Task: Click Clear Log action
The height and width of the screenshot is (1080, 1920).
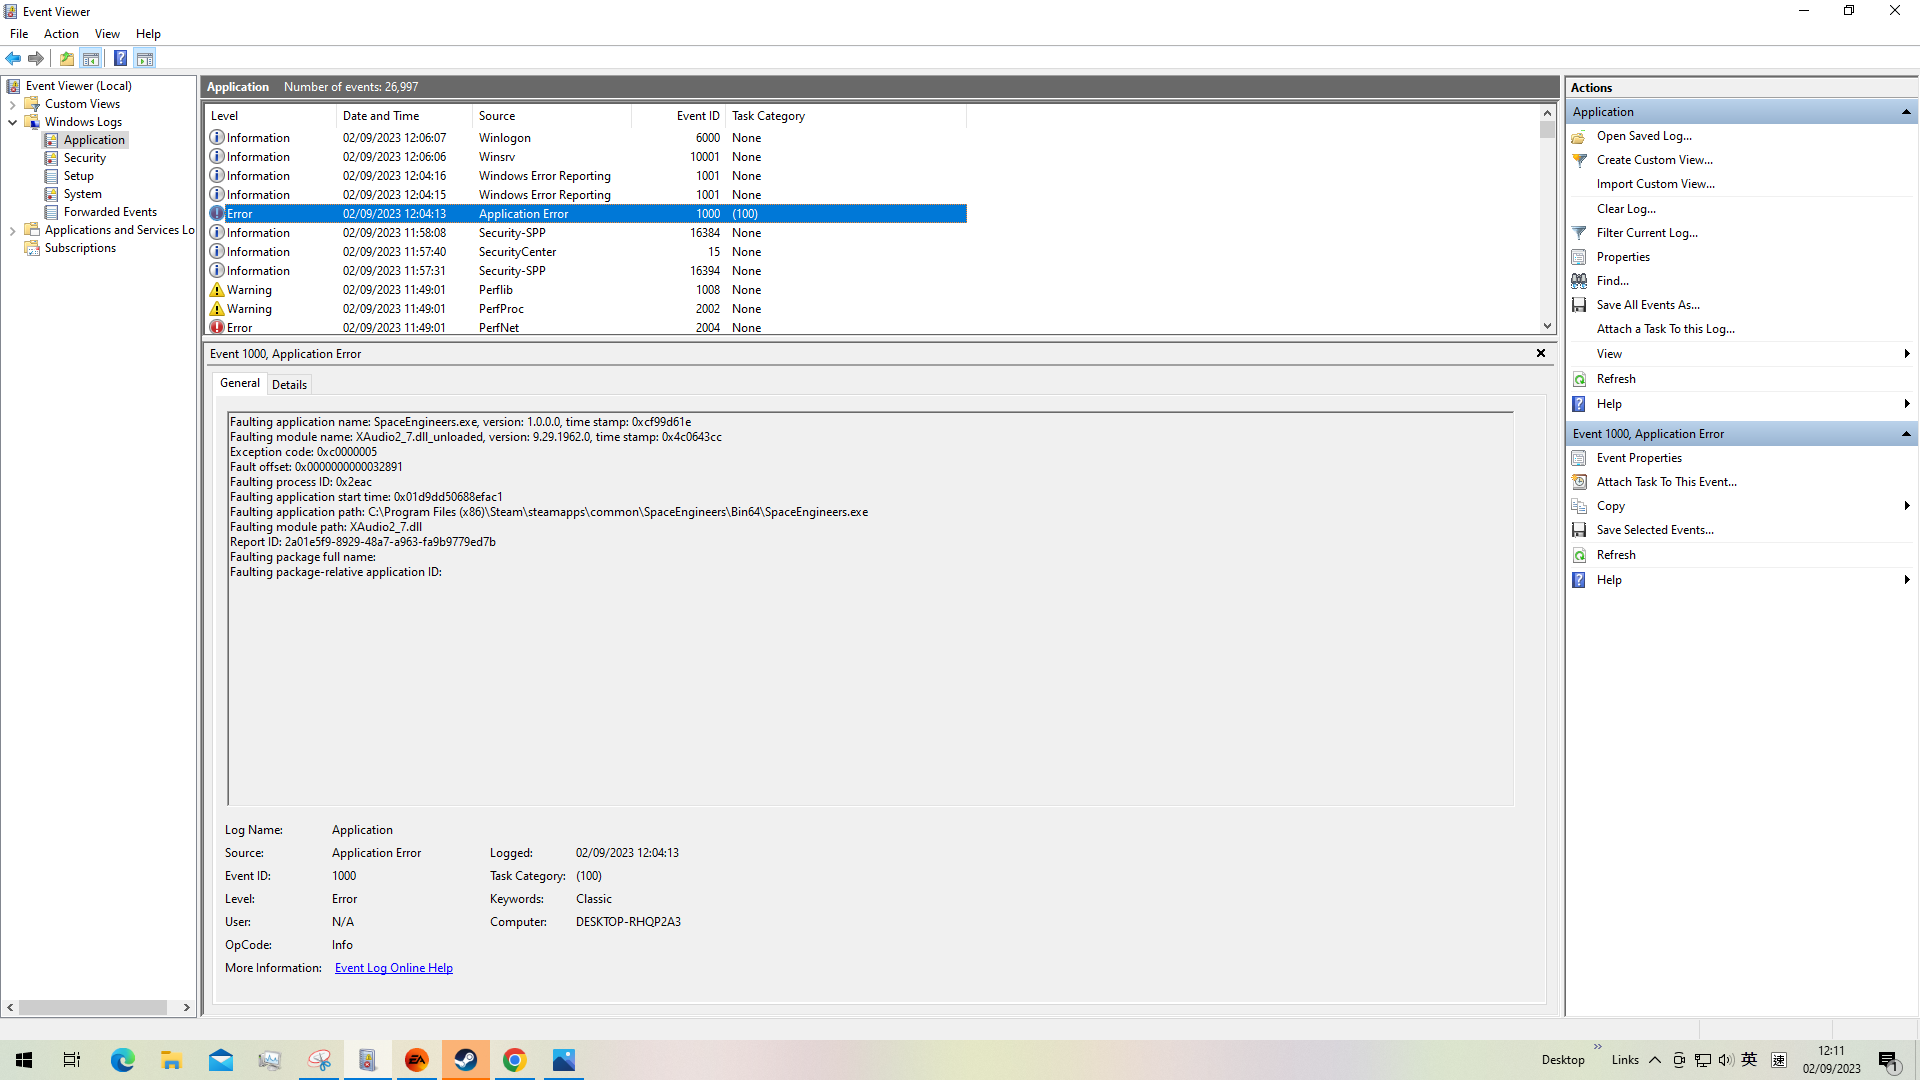Action: pyautogui.click(x=1626, y=209)
